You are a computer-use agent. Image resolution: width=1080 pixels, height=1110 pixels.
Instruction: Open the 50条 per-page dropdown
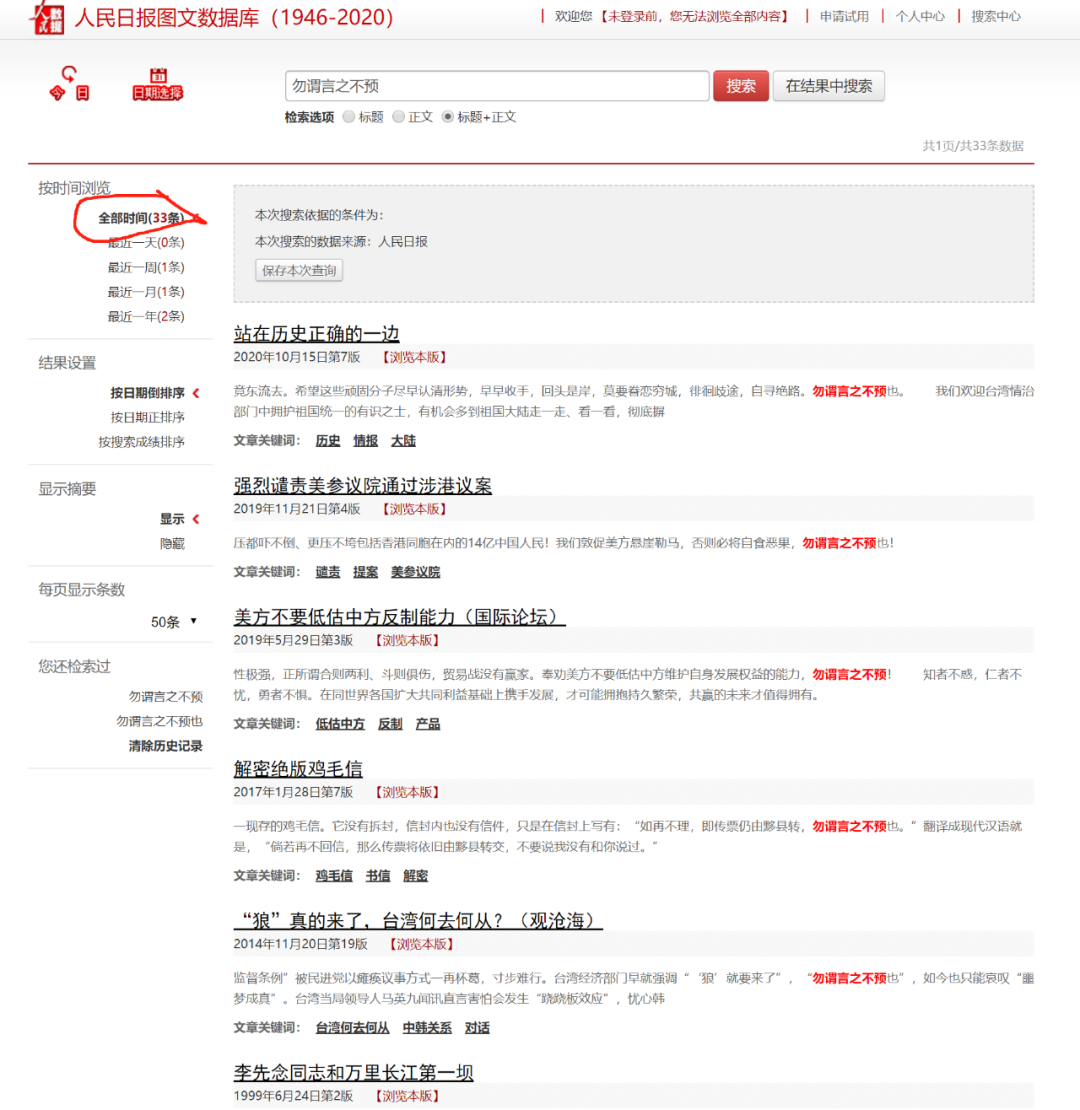pyautogui.click(x=173, y=622)
